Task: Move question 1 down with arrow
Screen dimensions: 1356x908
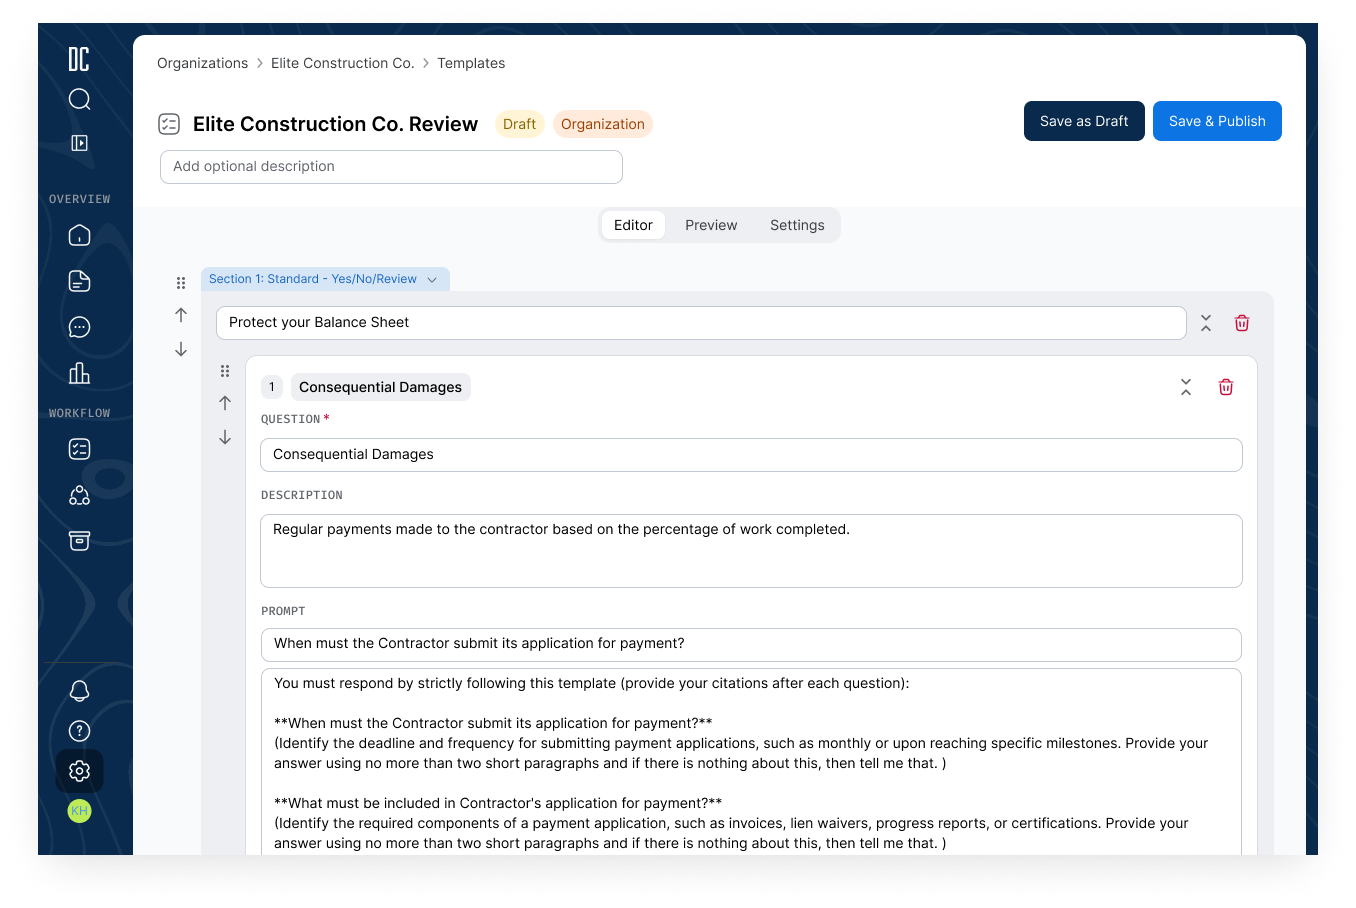Action: pos(225,437)
